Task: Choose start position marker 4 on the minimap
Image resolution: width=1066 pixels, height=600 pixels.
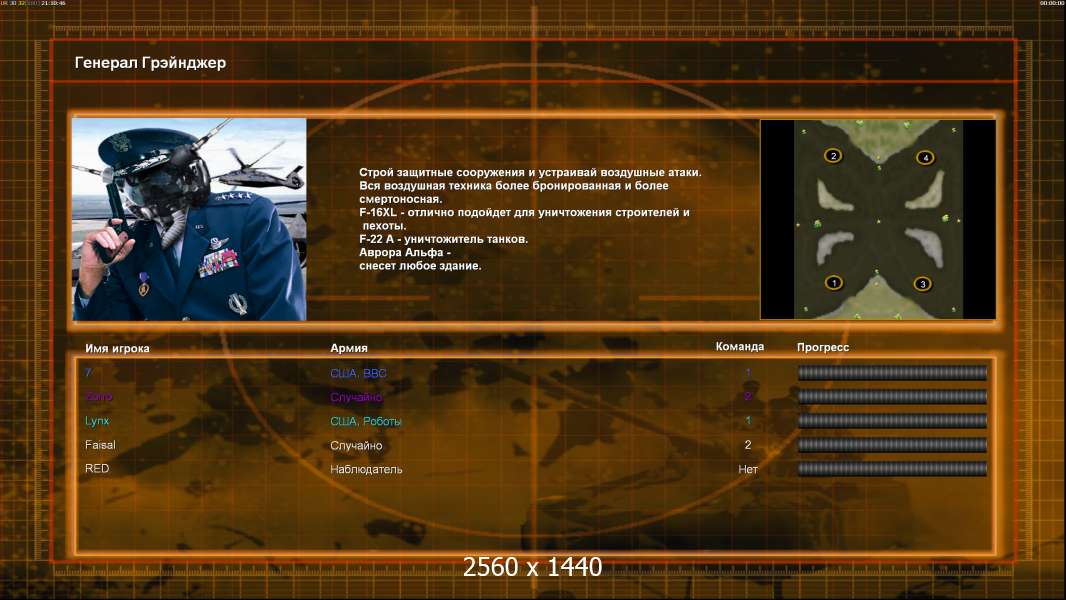Action: click(x=925, y=158)
